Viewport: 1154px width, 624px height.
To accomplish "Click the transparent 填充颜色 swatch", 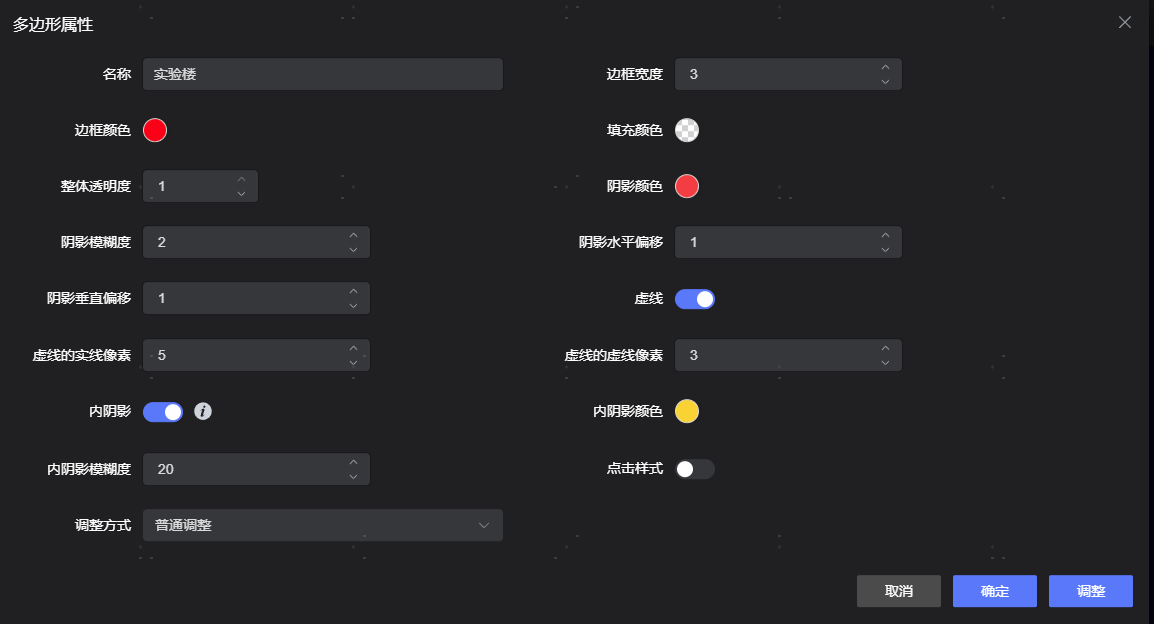I will [687, 130].
